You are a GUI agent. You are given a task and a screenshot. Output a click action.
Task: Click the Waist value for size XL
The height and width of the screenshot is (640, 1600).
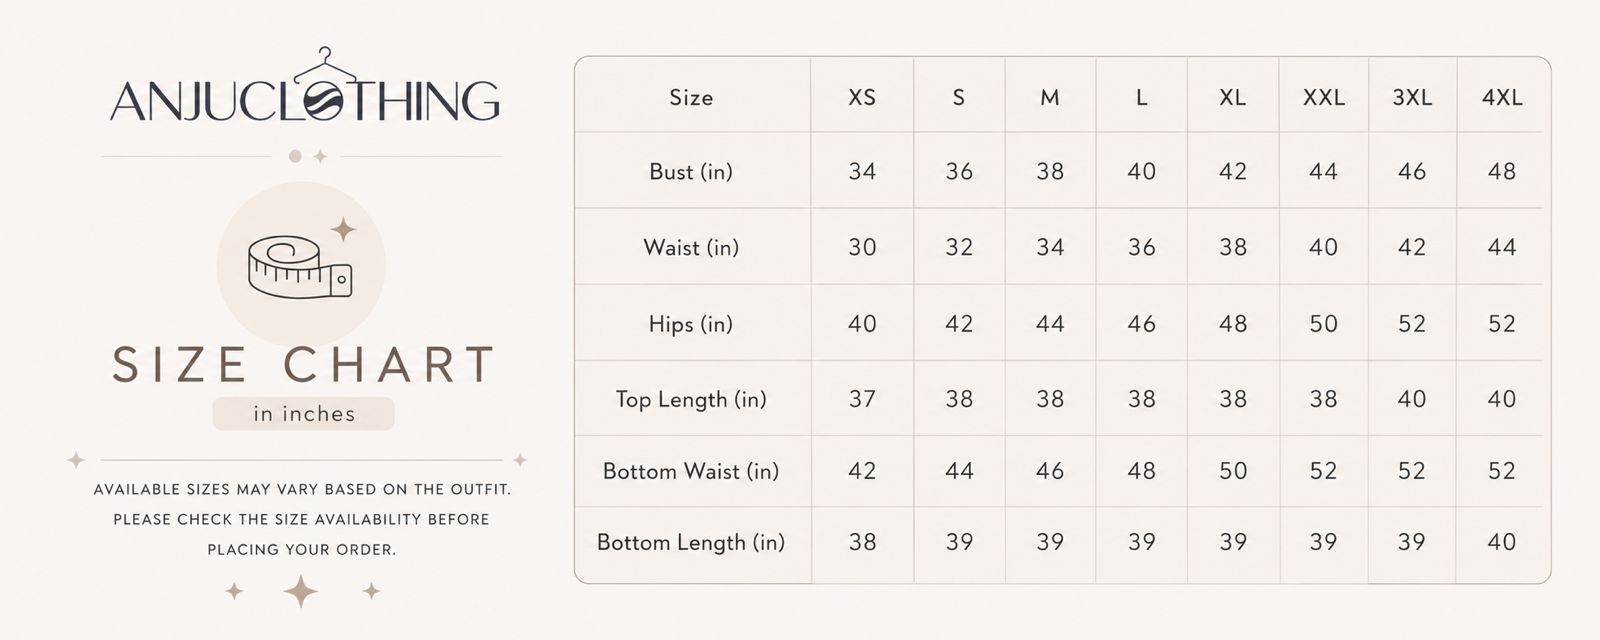point(1233,247)
